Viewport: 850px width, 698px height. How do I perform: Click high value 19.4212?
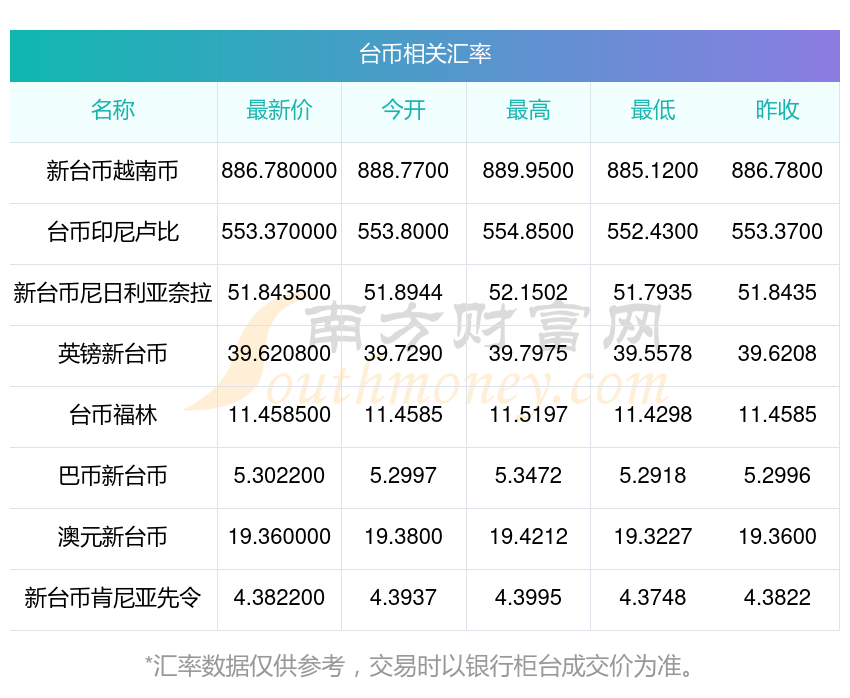(528, 537)
